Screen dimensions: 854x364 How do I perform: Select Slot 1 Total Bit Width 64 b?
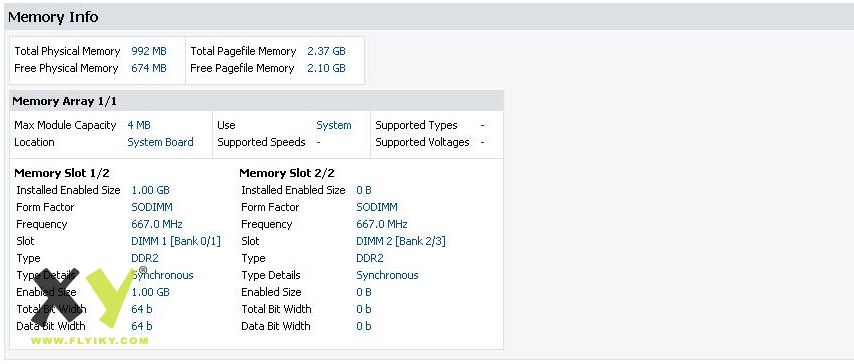tap(142, 309)
